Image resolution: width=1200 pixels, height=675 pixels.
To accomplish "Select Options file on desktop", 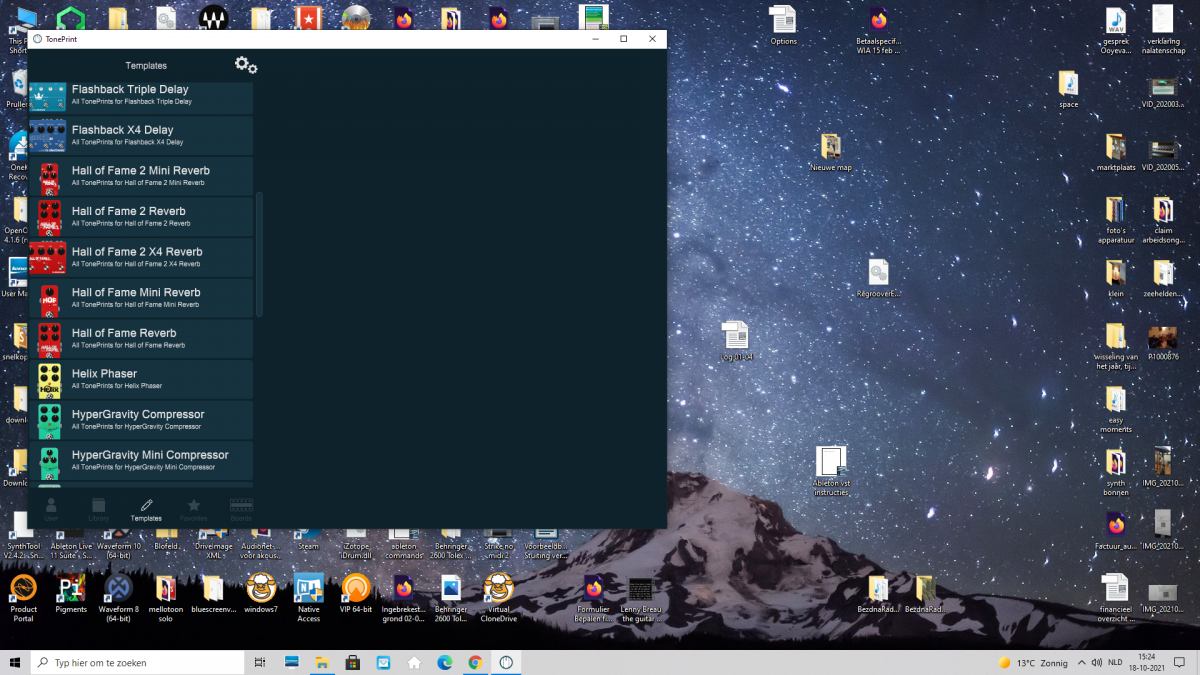I will pyautogui.click(x=783, y=25).
